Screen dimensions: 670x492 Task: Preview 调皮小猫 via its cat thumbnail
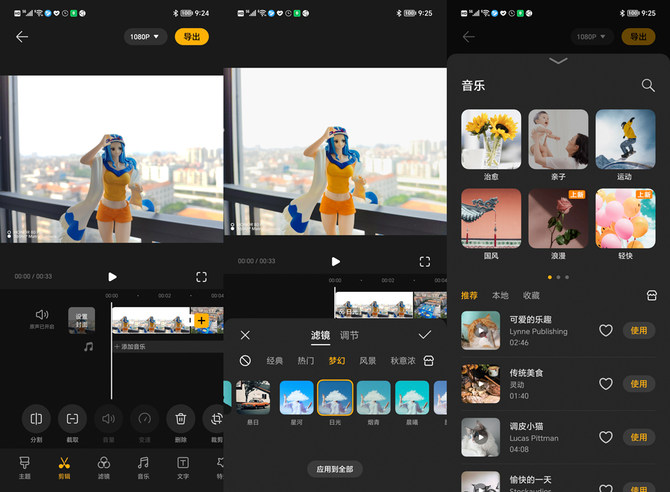480,437
